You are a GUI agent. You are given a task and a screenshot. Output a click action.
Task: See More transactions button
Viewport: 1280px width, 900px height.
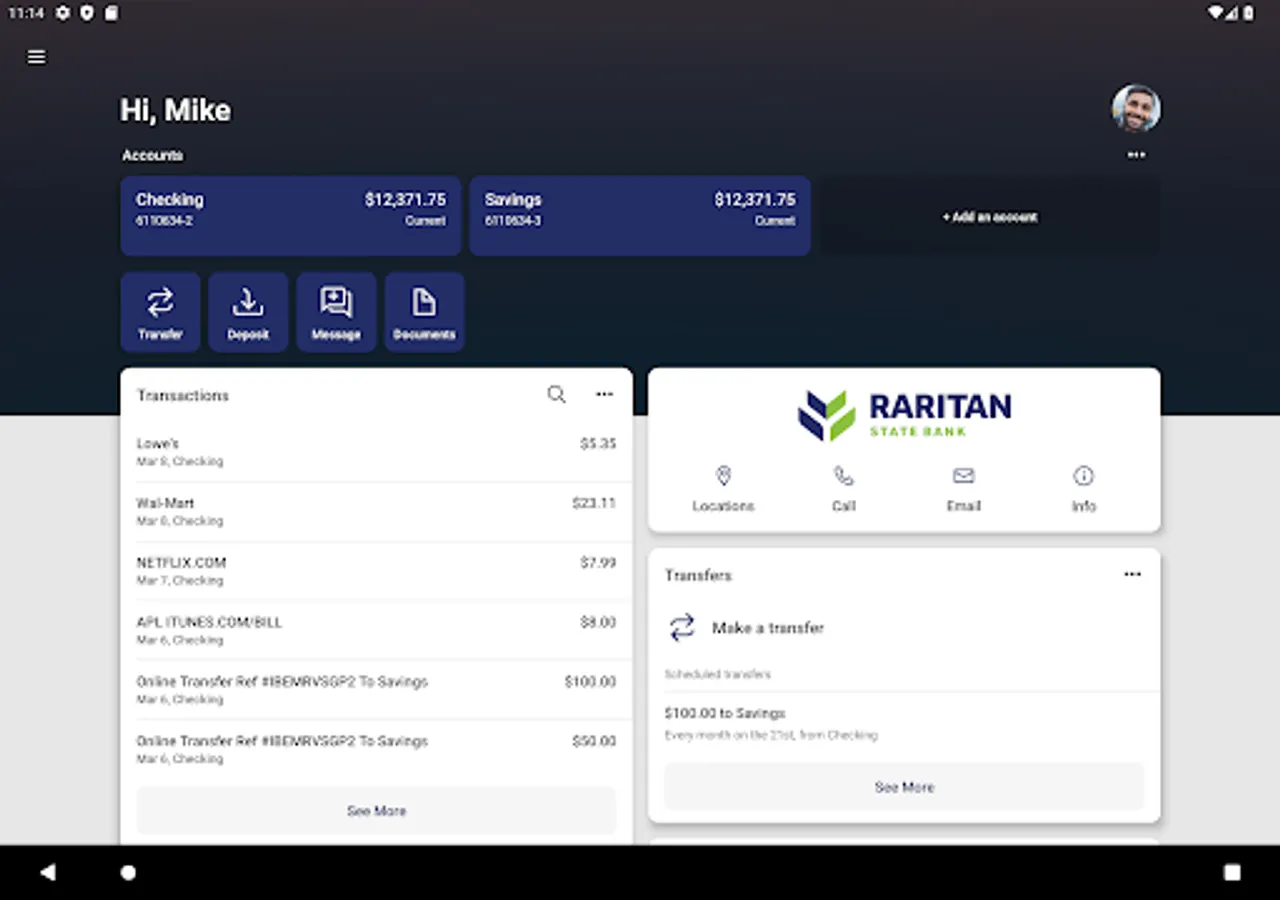click(x=376, y=811)
